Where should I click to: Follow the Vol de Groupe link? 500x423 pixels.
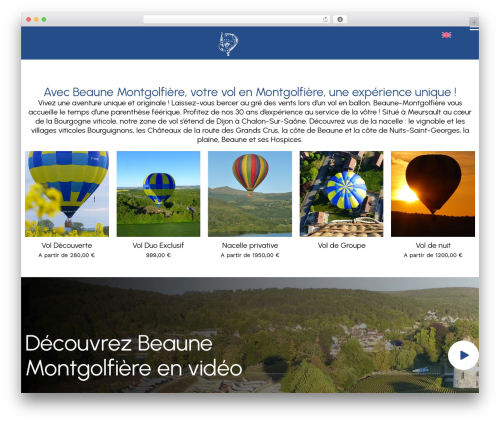coord(342,246)
